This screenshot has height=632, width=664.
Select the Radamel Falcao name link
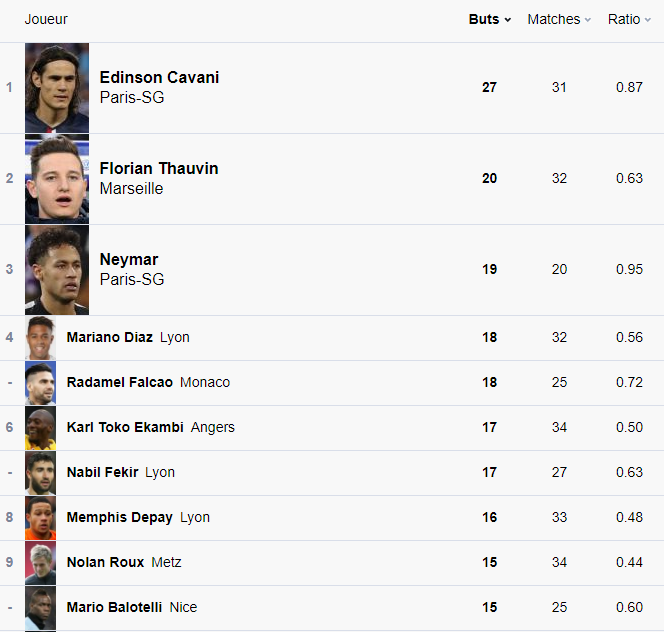(x=119, y=383)
